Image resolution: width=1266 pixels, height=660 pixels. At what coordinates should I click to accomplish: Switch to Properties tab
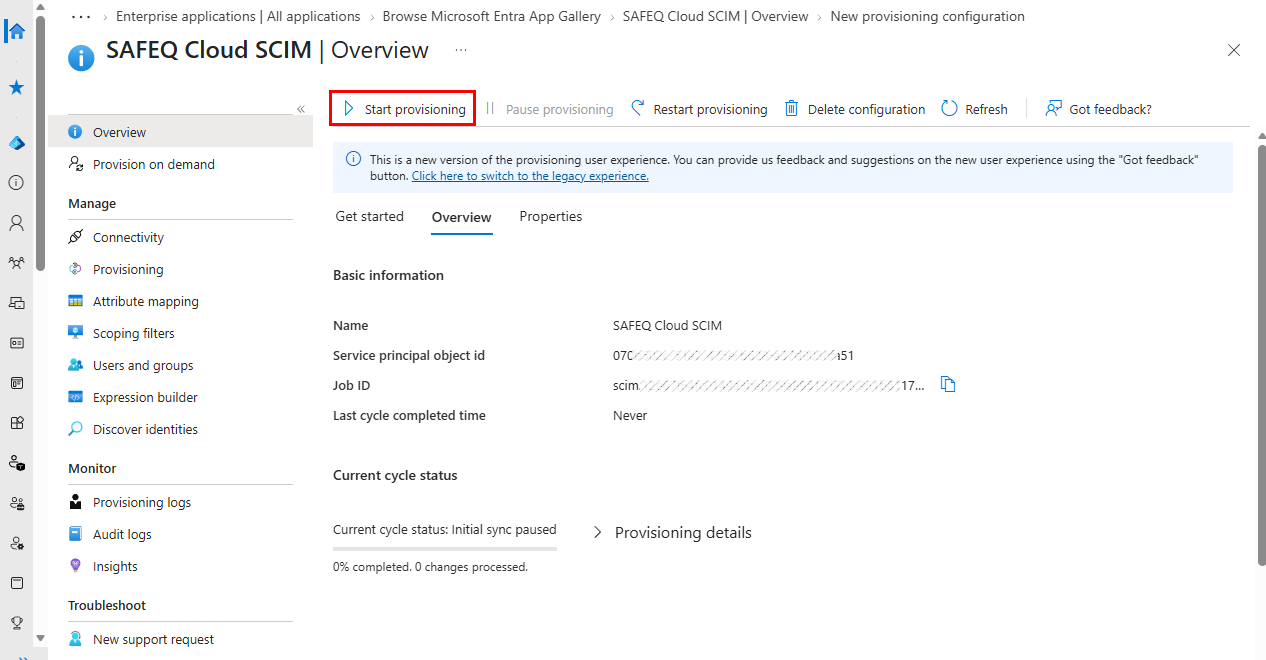tap(550, 216)
